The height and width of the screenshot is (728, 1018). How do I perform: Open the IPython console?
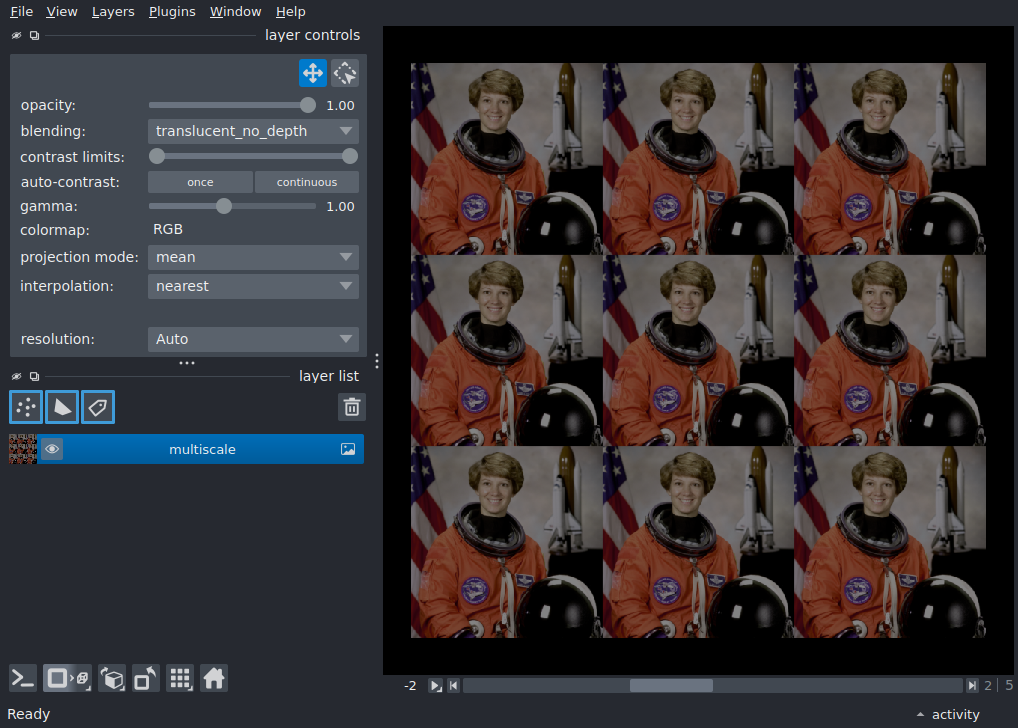click(23, 679)
